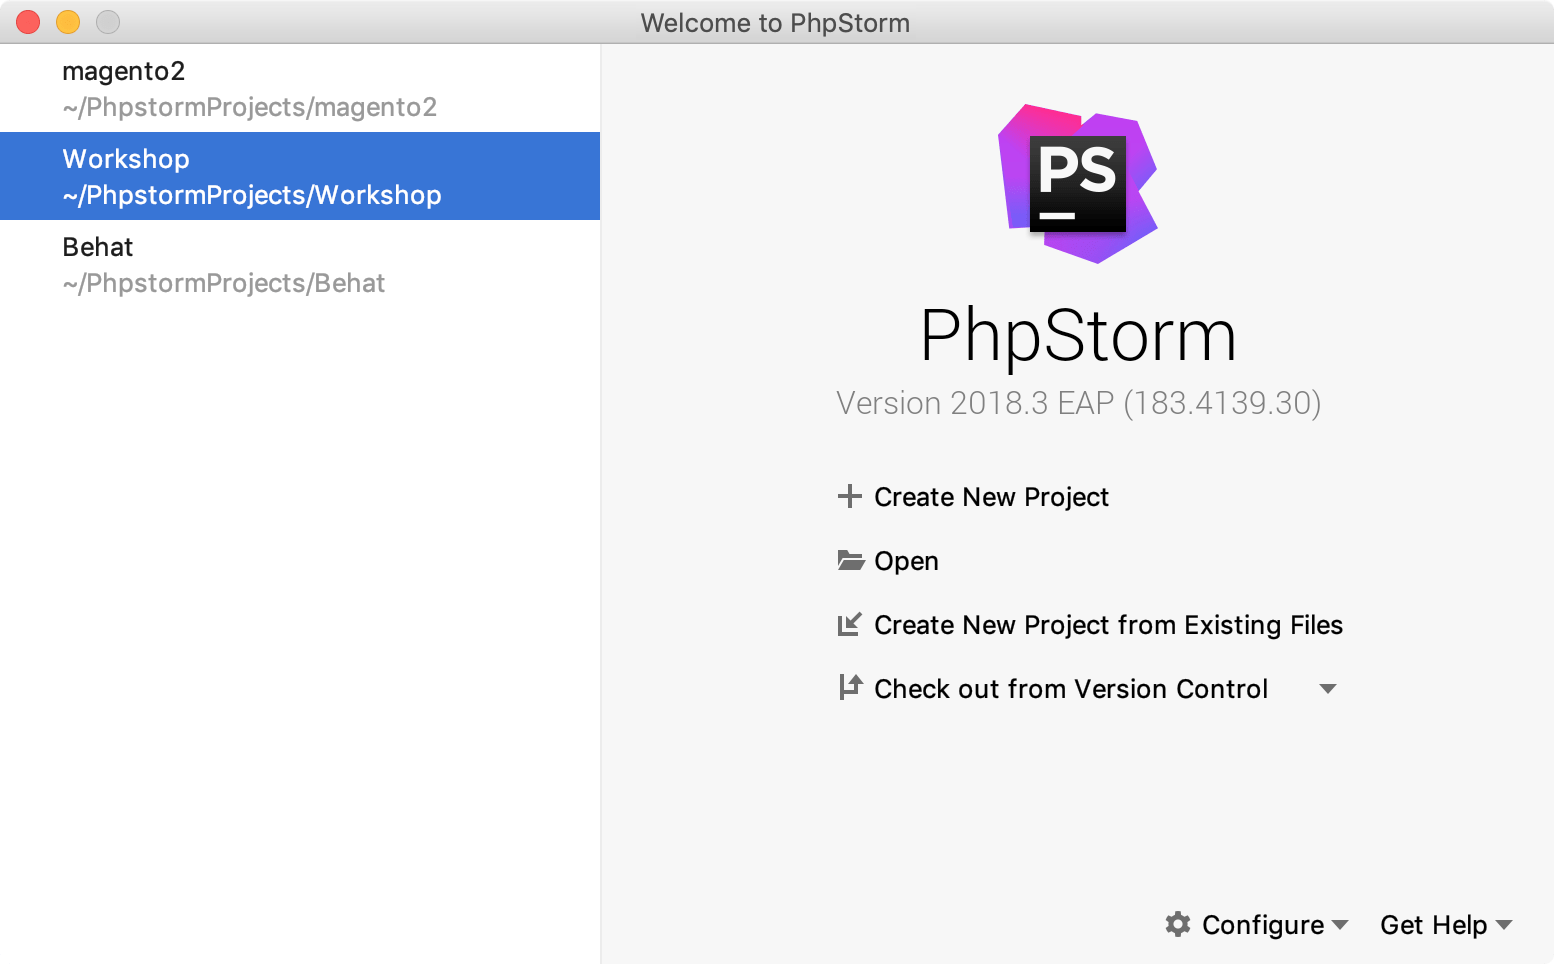Open the Get Help dropdown menu
This screenshot has height=964, width=1554.
(x=1446, y=925)
